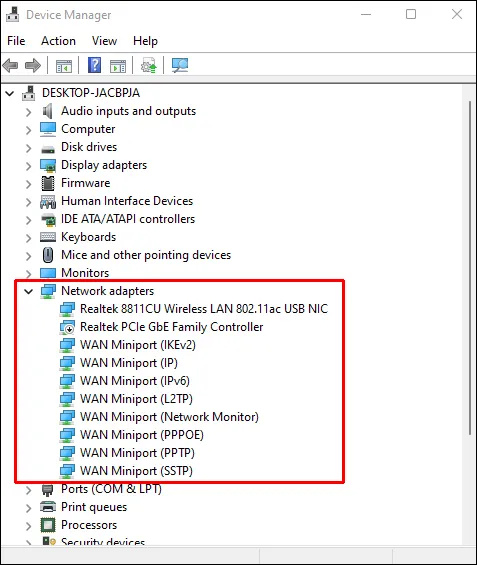Click Show/Hide Console Tree toolbar icon
Screen dimensions: 477x565
(x=64, y=66)
